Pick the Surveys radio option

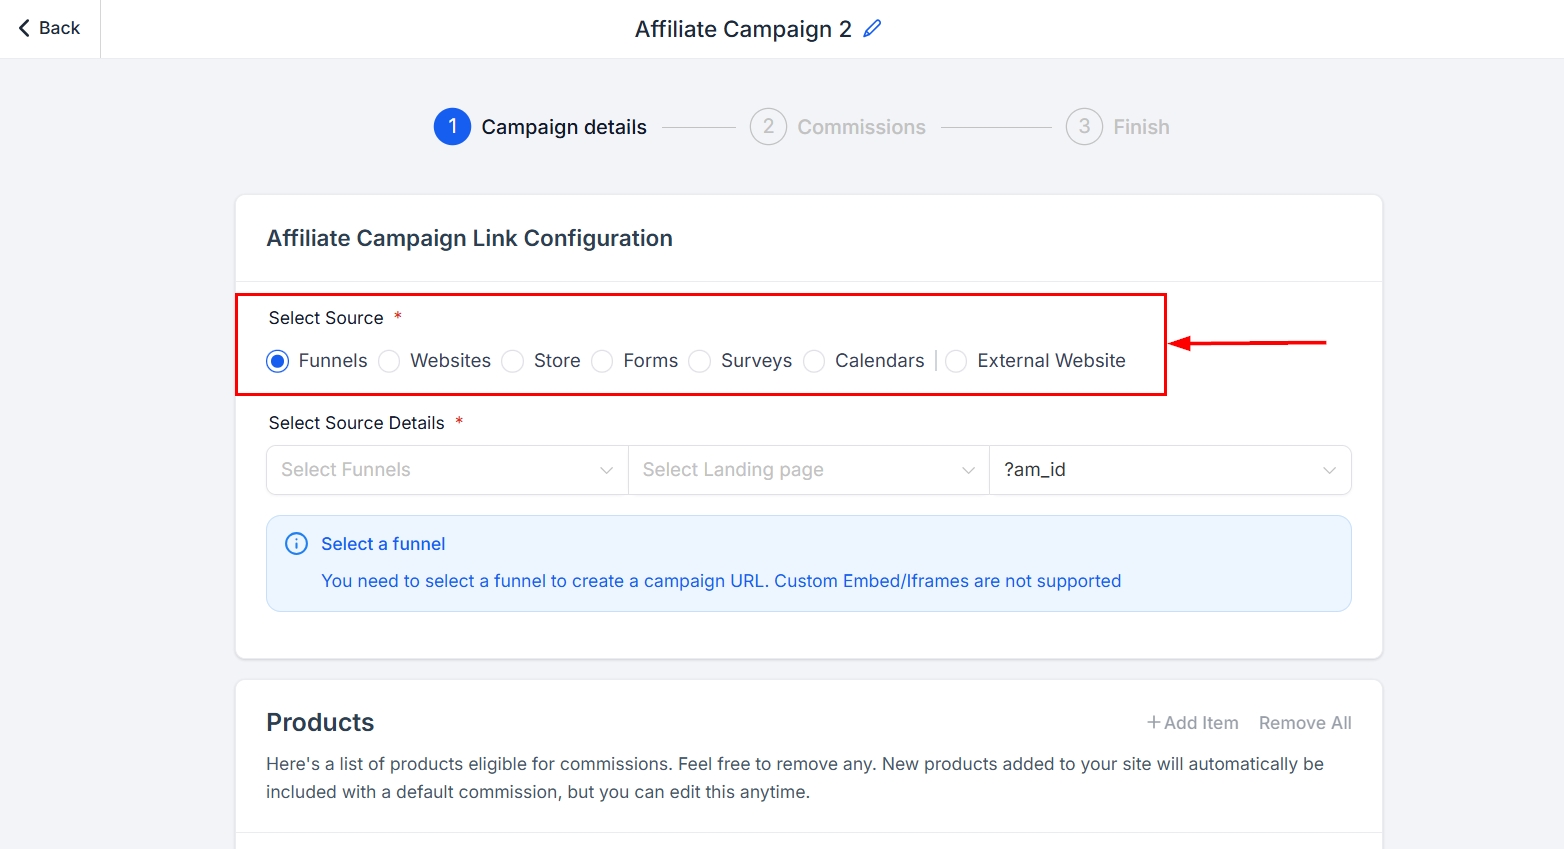pos(700,361)
